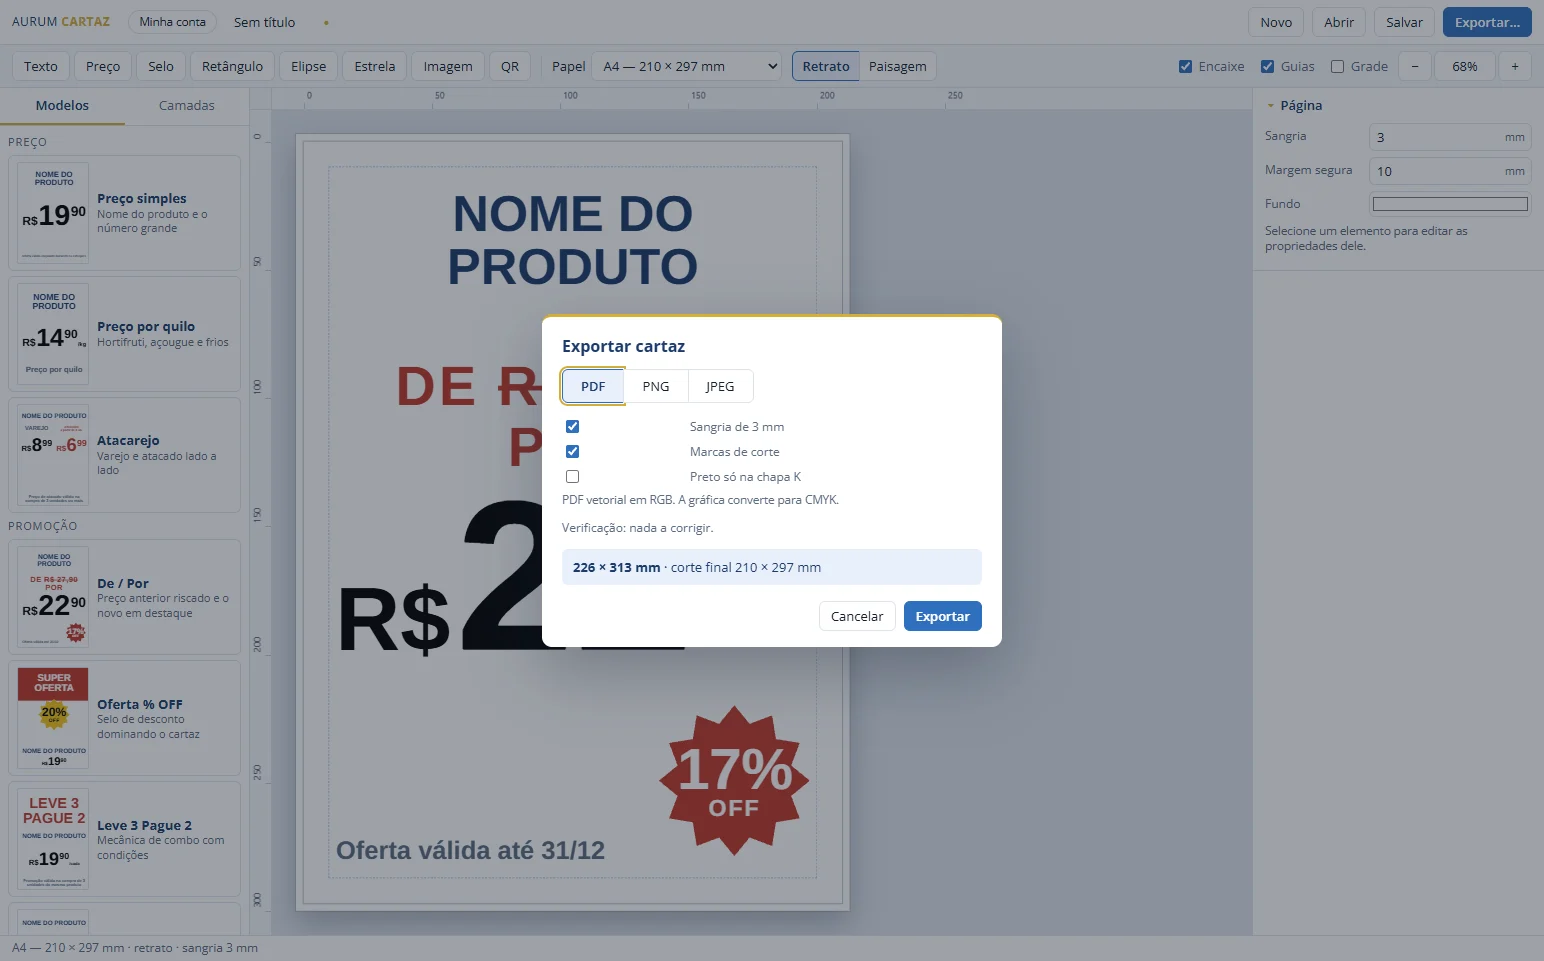Click the Novo button
The width and height of the screenshot is (1544, 961).
coord(1276,22)
